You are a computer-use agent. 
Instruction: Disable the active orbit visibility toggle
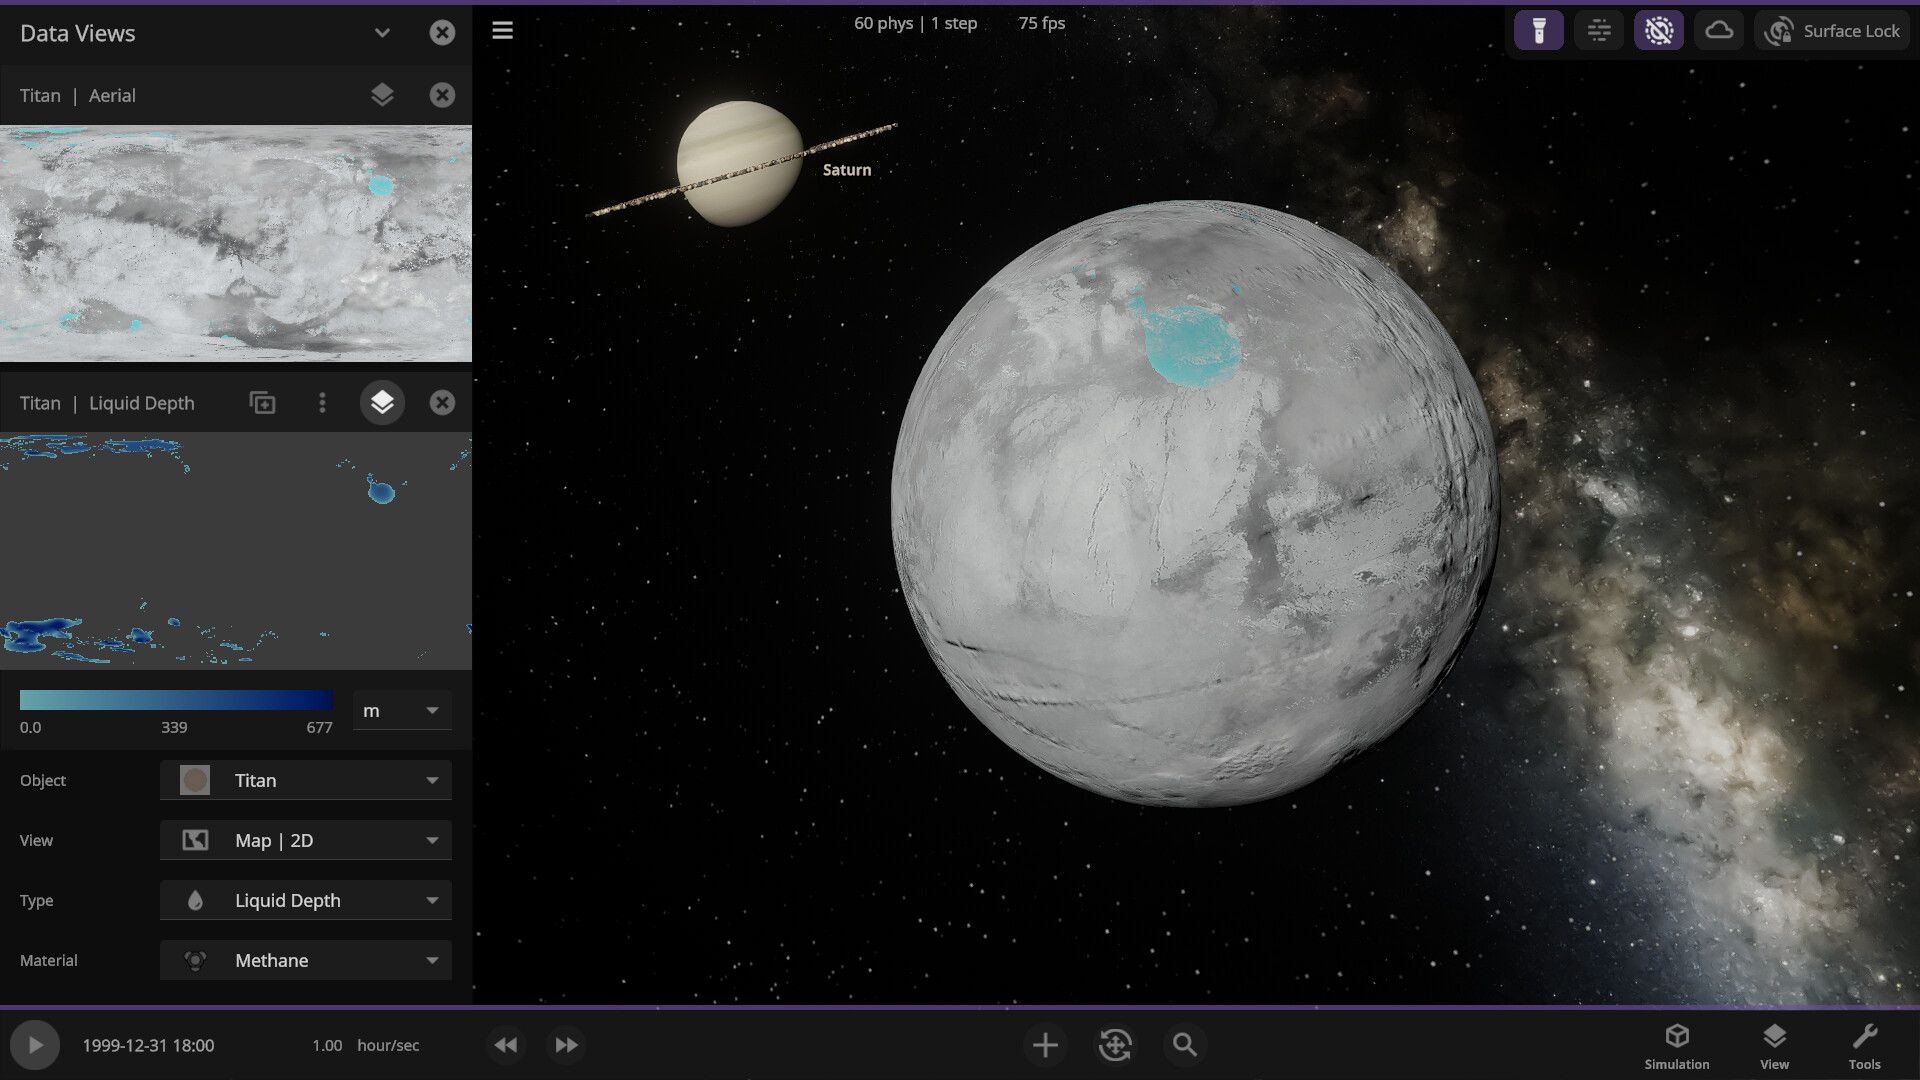(1659, 30)
